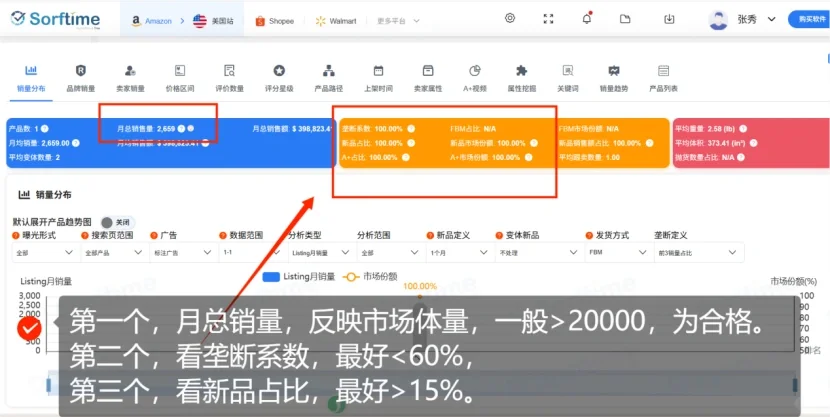Click help icon beside 发货方式
Viewport: 830px width, 417px height.
589,235
